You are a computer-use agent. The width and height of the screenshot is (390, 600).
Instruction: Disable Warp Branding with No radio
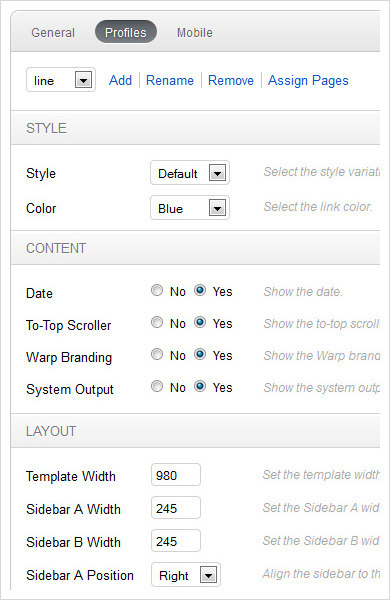pyautogui.click(x=157, y=354)
